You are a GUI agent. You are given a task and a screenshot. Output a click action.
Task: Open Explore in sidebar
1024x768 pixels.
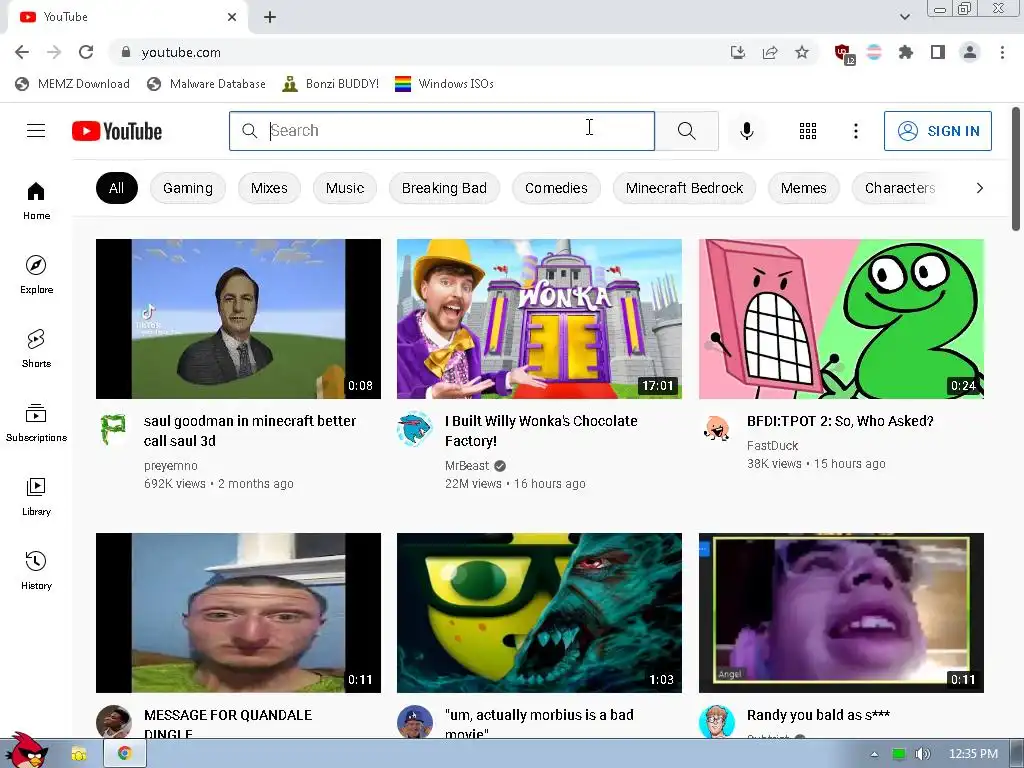point(36,274)
